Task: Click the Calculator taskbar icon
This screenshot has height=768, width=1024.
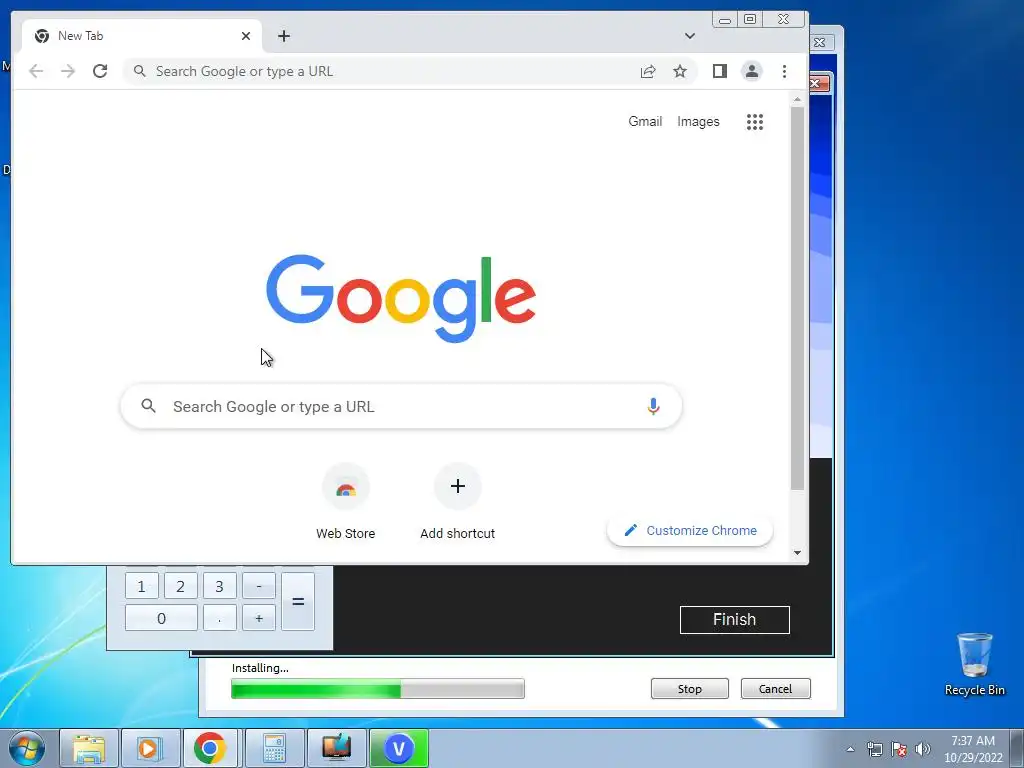Action: click(x=274, y=748)
